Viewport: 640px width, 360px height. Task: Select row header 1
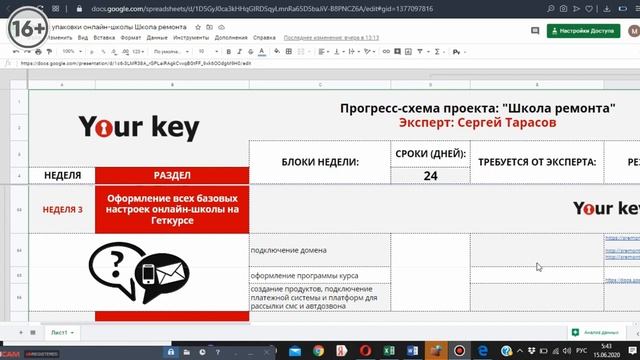pyautogui.click(x=19, y=101)
